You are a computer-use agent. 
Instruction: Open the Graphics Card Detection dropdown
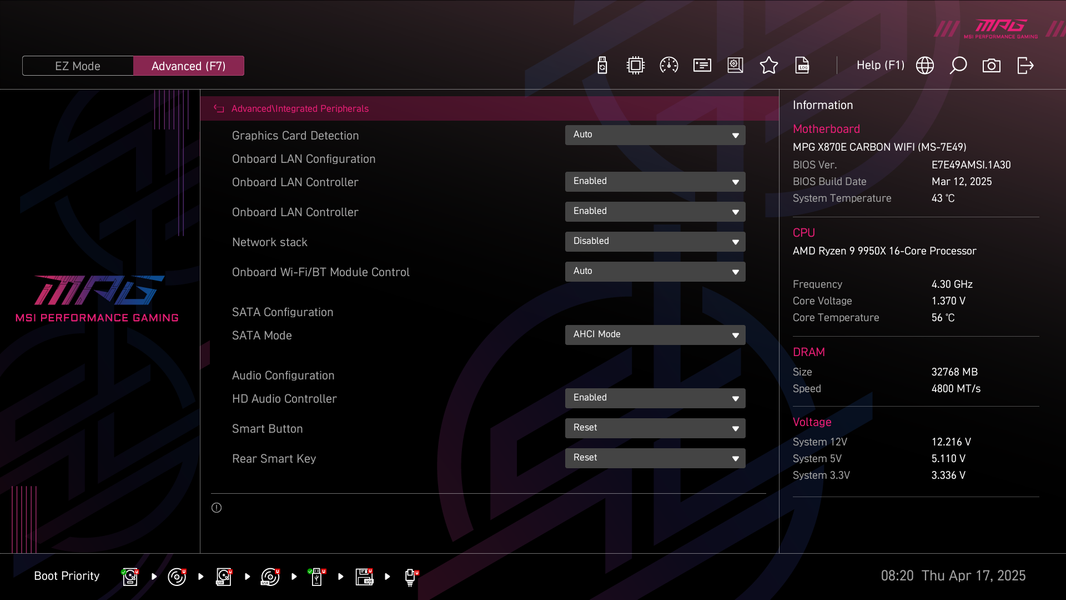pyautogui.click(x=655, y=135)
